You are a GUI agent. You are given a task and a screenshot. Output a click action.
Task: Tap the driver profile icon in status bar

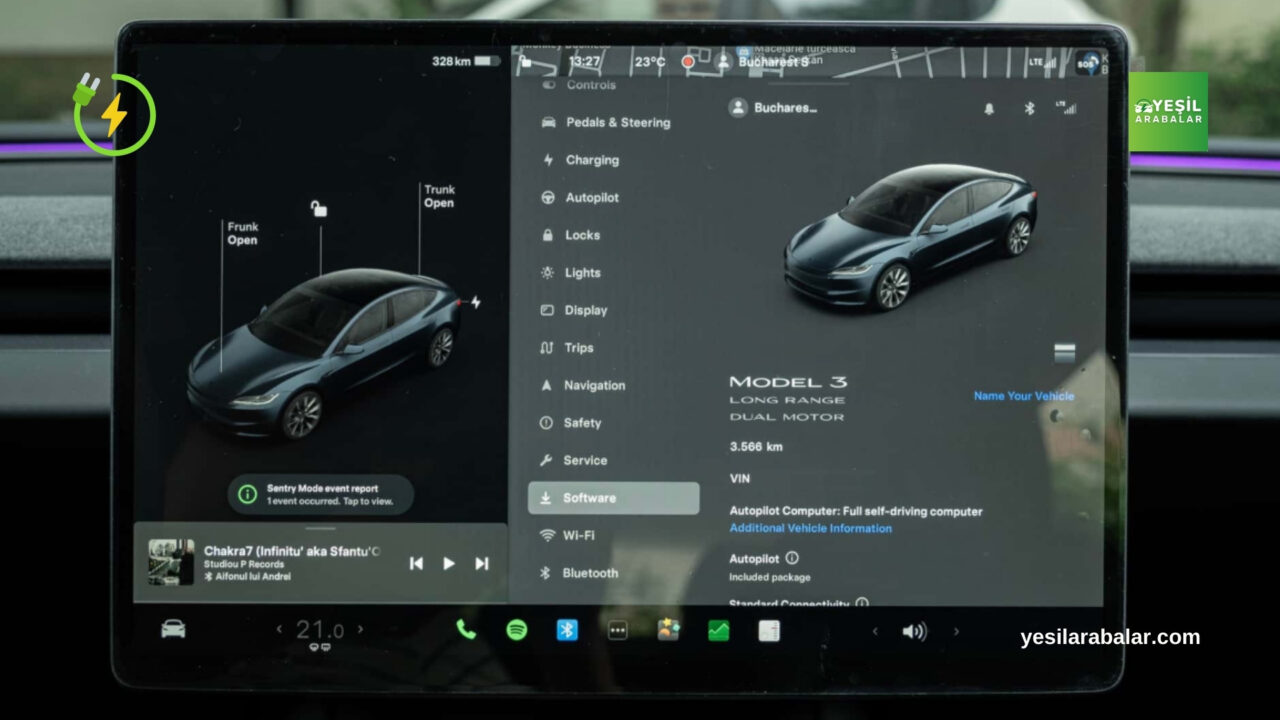pyautogui.click(x=723, y=62)
